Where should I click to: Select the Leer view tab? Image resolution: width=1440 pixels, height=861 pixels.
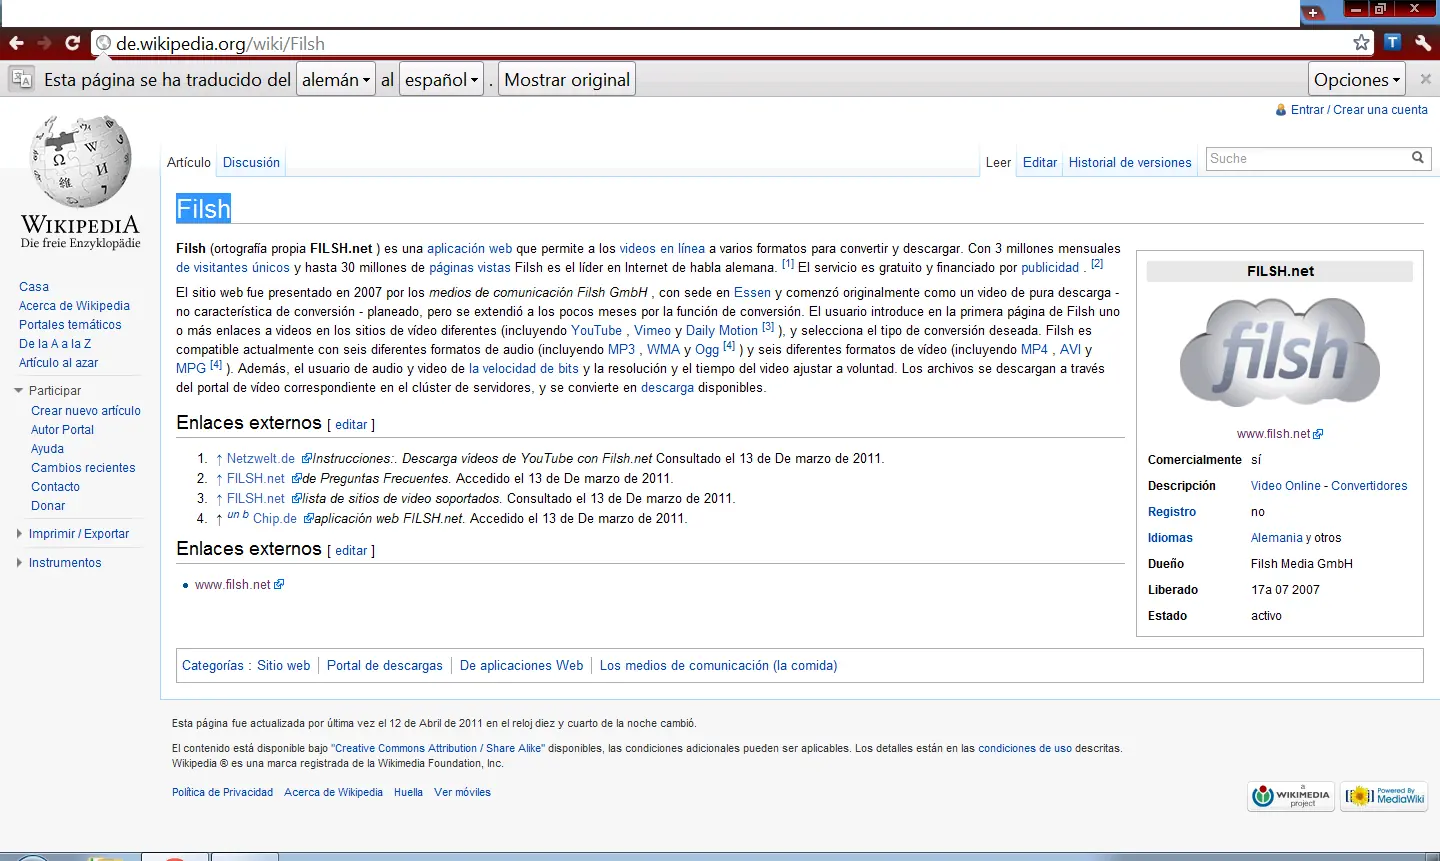tap(998, 162)
